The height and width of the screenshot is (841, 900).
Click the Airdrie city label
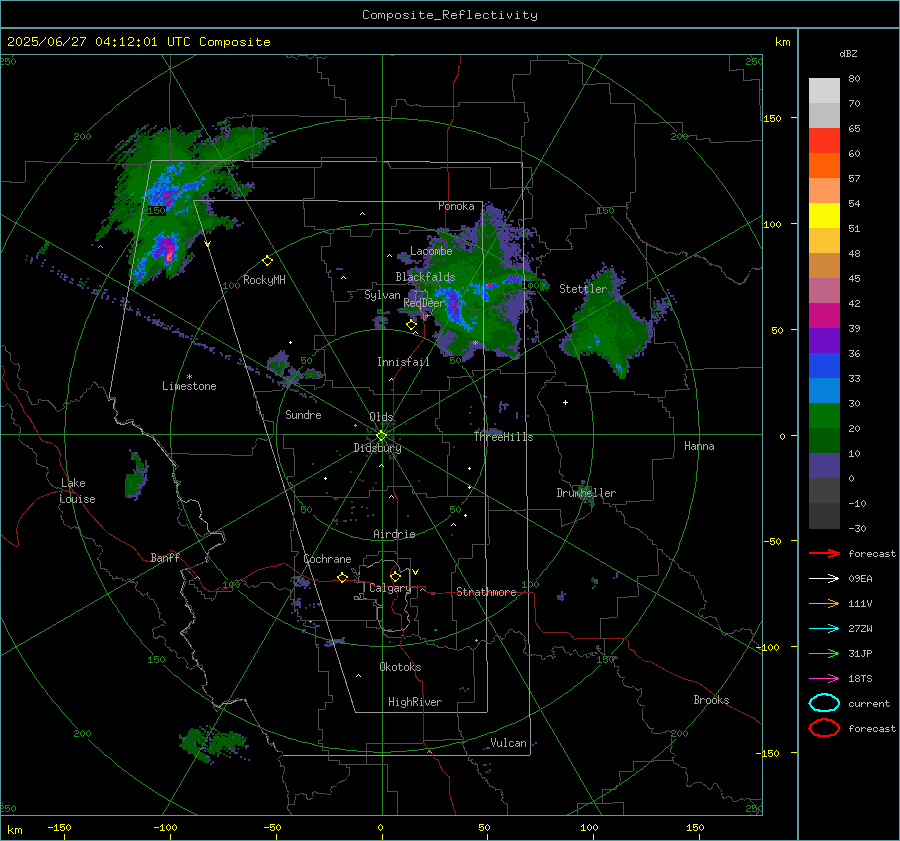394,534
